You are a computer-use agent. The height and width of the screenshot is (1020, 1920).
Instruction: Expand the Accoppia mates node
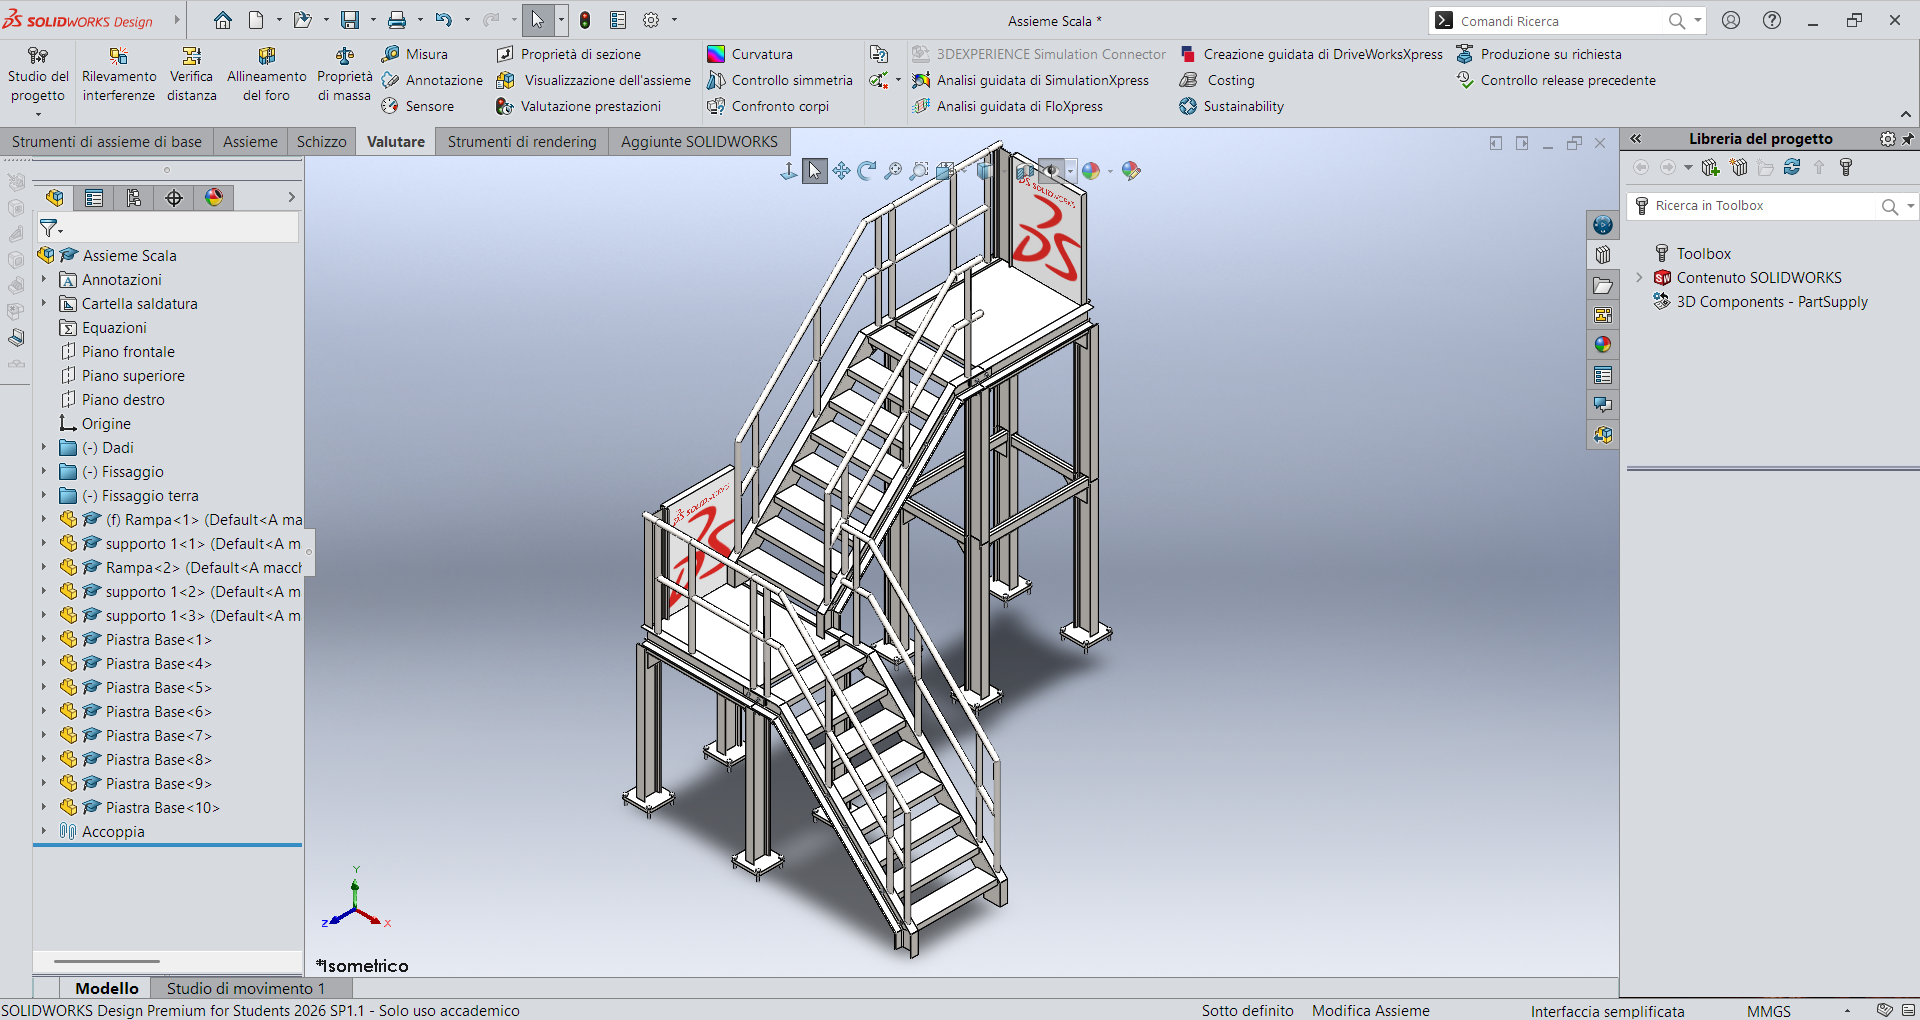coord(44,832)
